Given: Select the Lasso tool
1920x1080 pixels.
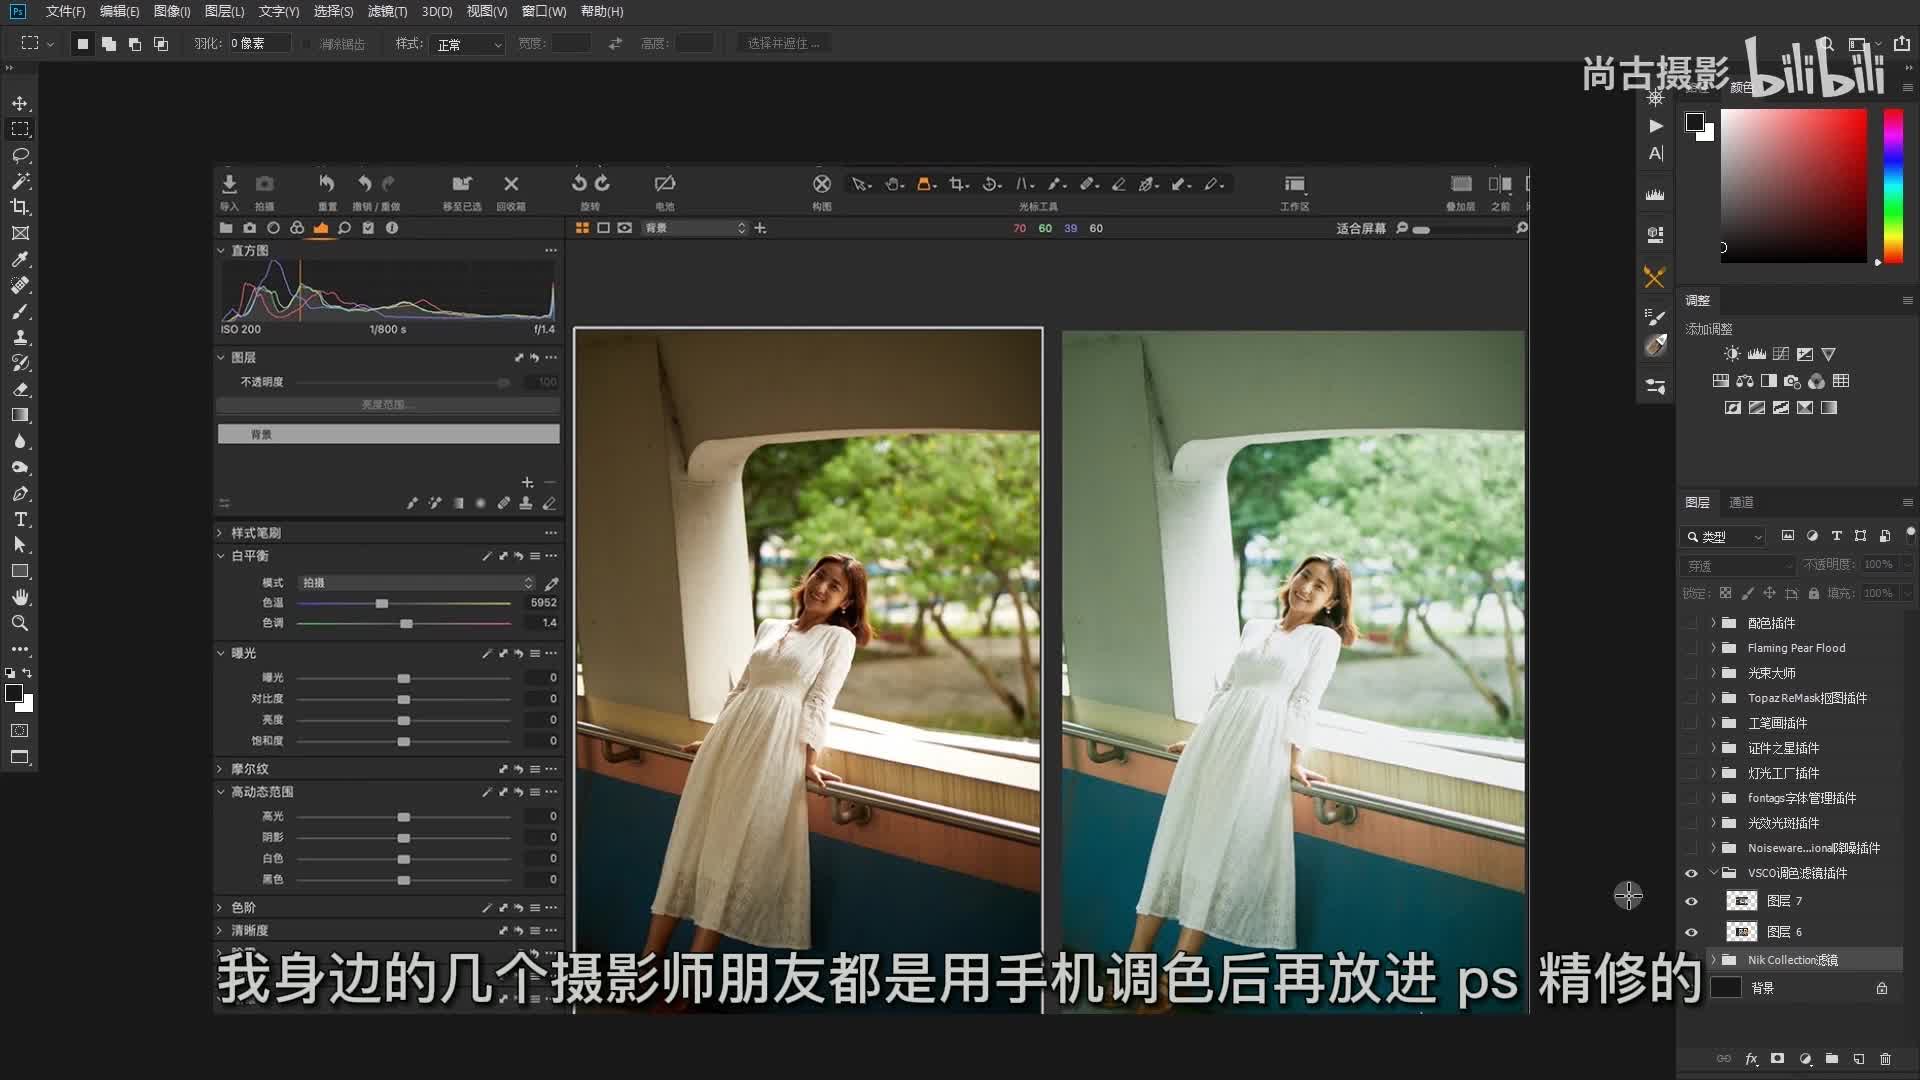Looking at the screenshot, I should click(x=20, y=156).
